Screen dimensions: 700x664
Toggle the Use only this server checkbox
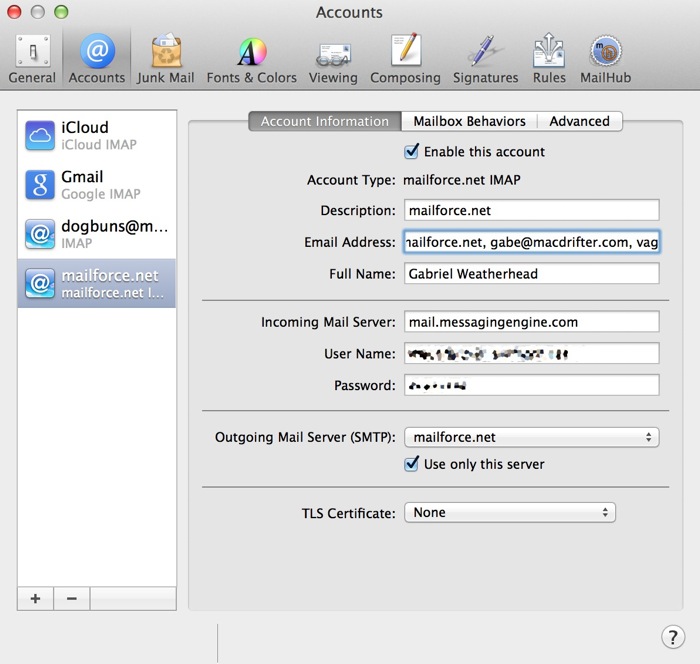click(x=411, y=464)
